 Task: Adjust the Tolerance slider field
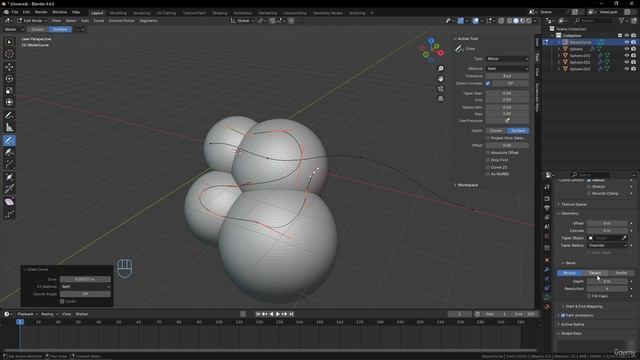pos(507,76)
